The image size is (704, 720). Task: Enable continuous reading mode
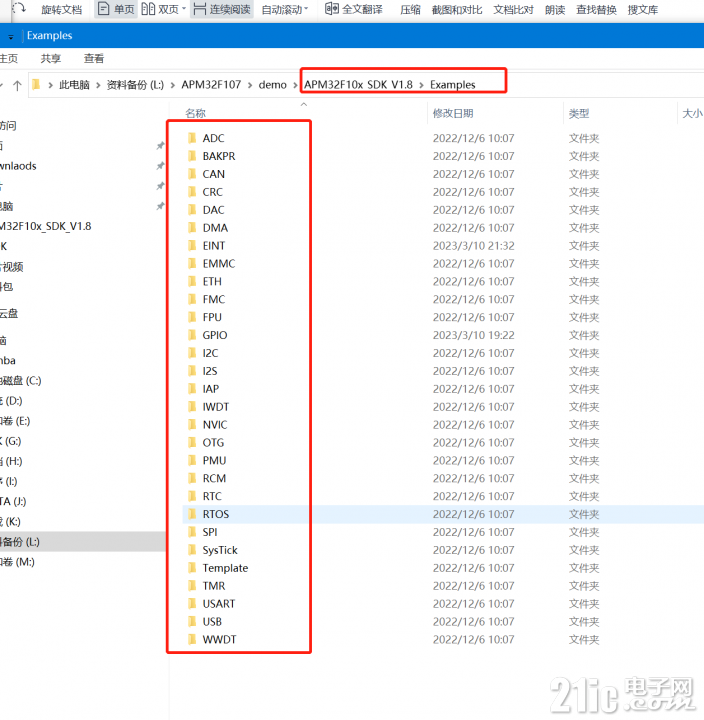222,9
